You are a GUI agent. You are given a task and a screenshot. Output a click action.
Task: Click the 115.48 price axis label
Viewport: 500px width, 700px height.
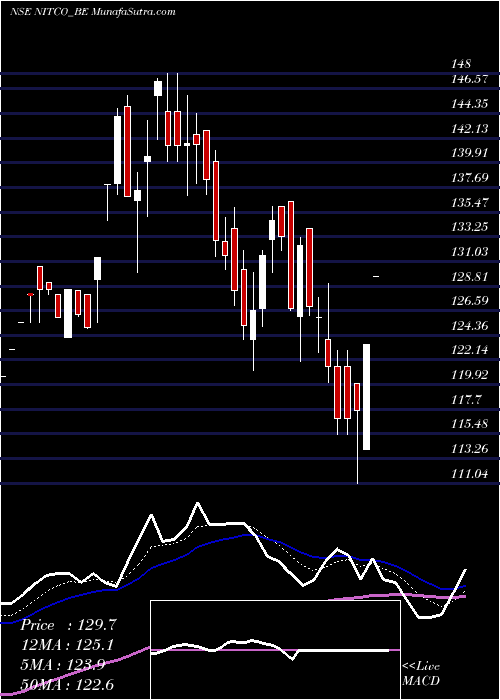pos(470,424)
